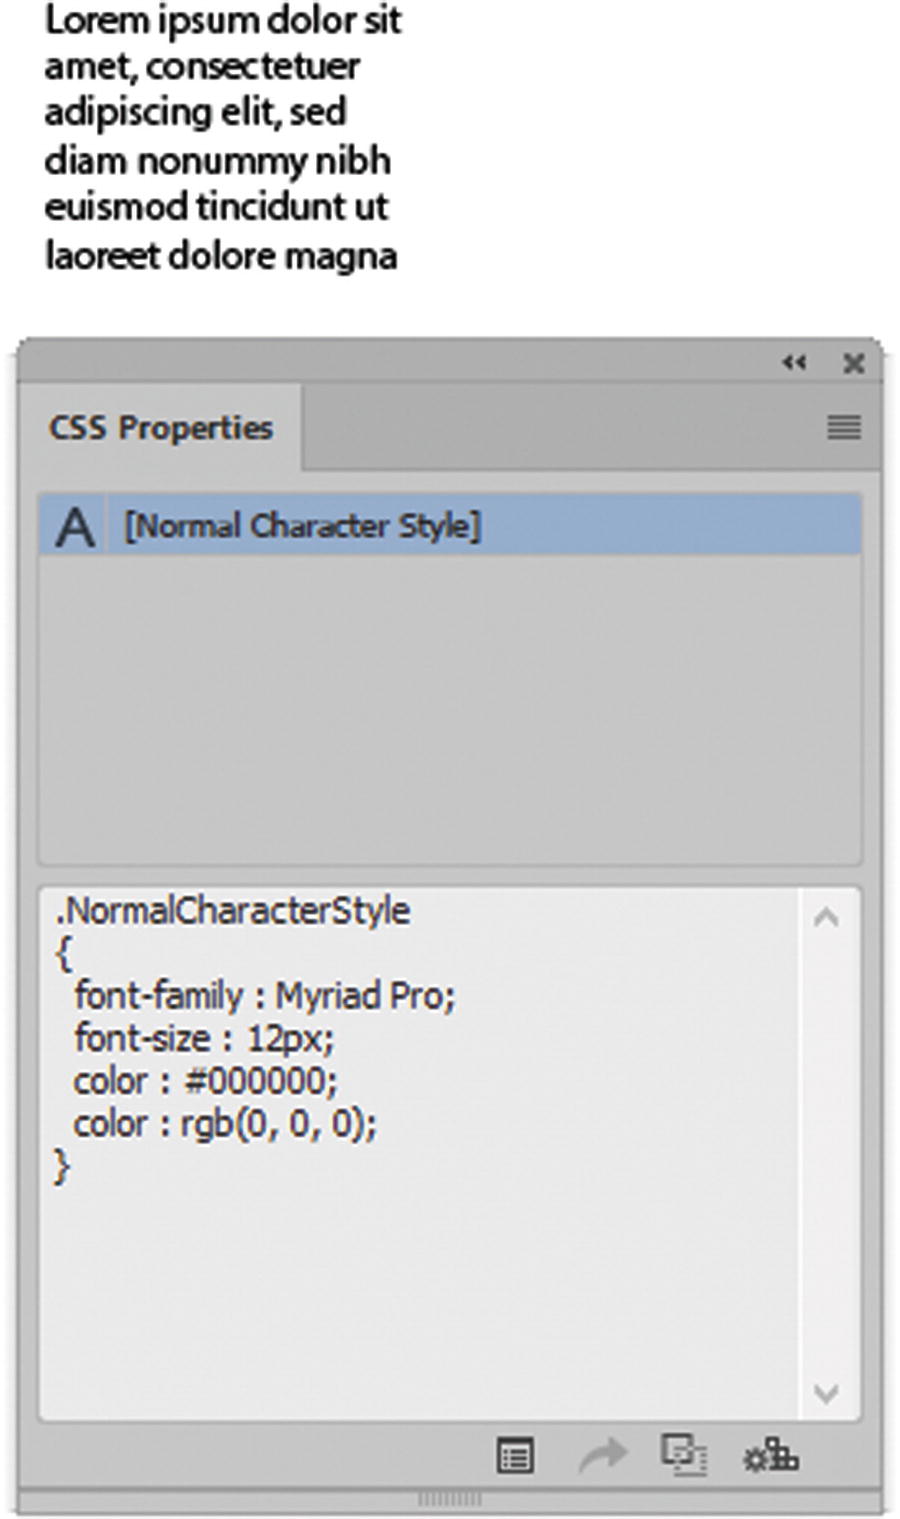Close the CSS Properties panel
Screen dimensions: 900x1519
pyautogui.click(x=854, y=364)
